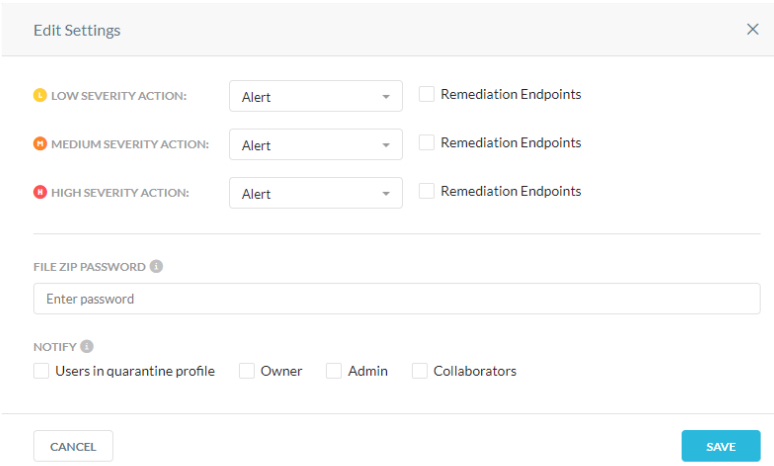Click the Edit Settings title
Image resolution: width=774 pixels, height=466 pixels.
tap(77, 31)
